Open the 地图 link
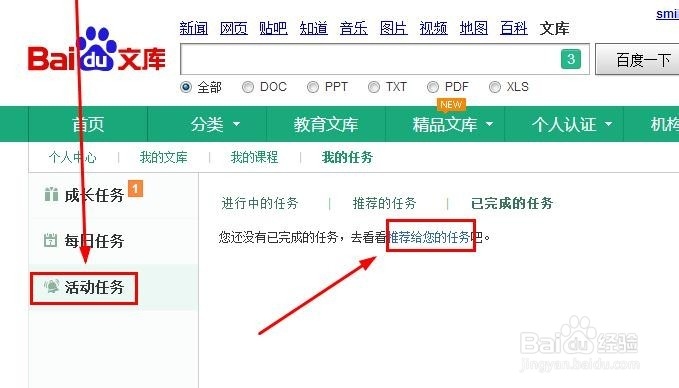Screen dimensions: 679x388 click(474, 29)
